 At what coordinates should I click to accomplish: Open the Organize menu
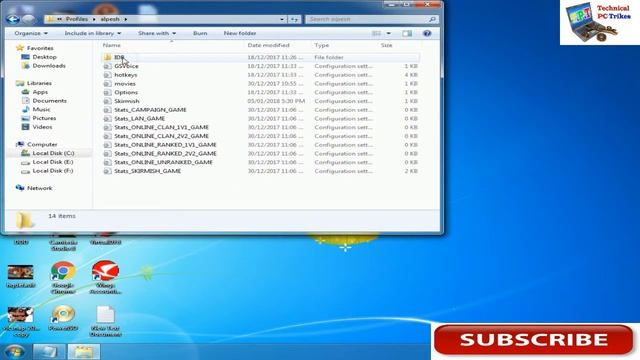click(31, 33)
